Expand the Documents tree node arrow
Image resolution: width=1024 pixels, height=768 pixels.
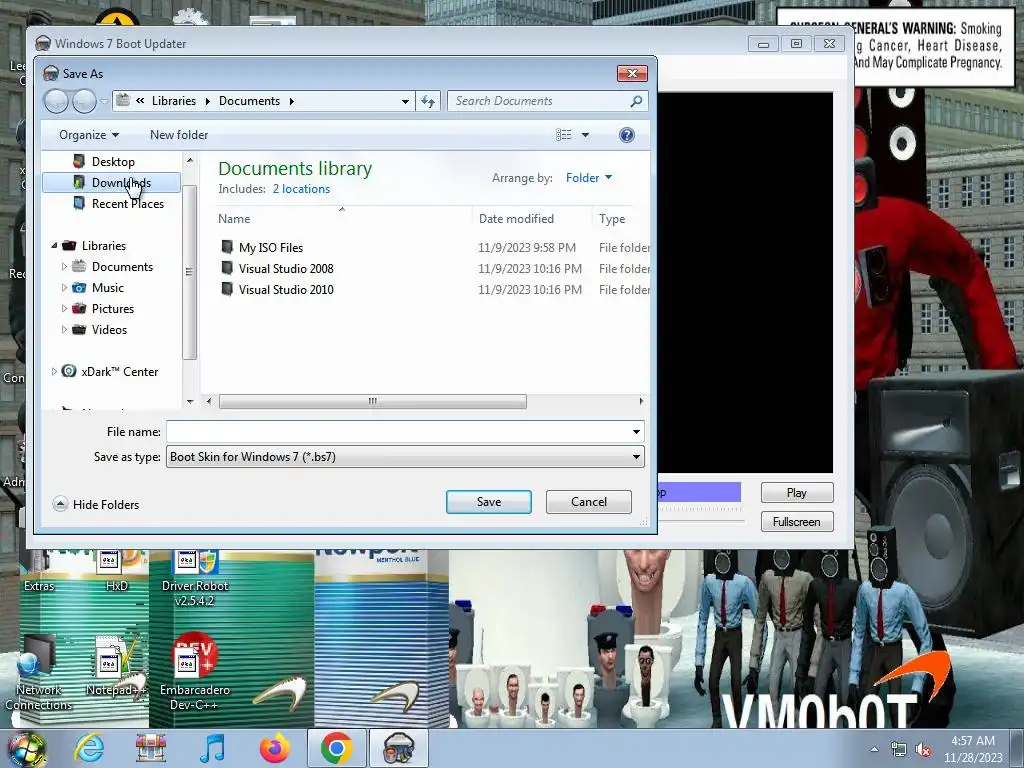[x=64, y=266]
